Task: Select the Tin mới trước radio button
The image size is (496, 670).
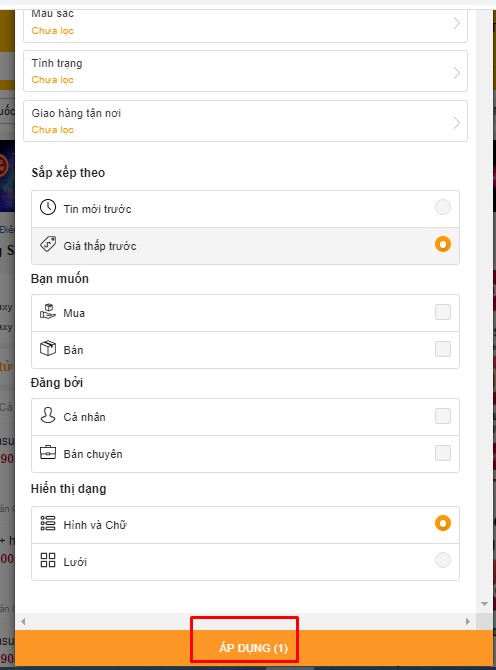Action: (x=443, y=207)
